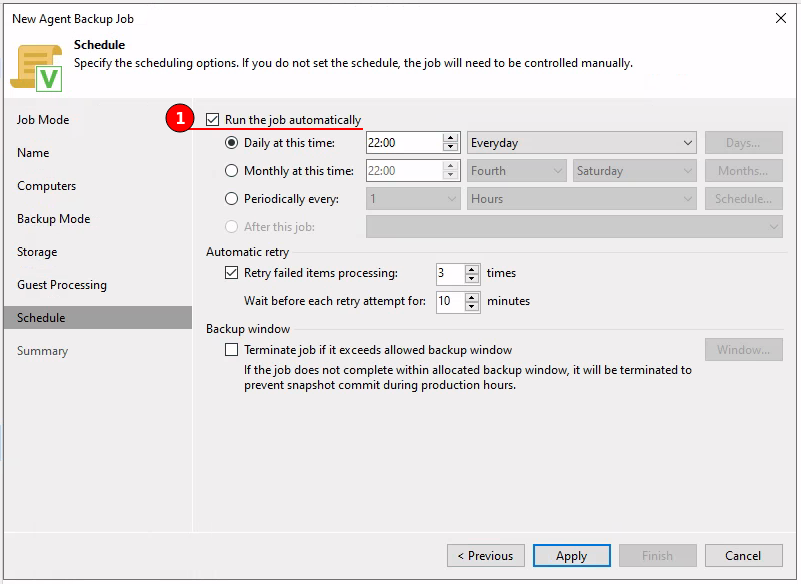This screenshot has width=801, height=584.
Task: Enable Terminate job if exceeds backup window
Action: pos(231,349)
